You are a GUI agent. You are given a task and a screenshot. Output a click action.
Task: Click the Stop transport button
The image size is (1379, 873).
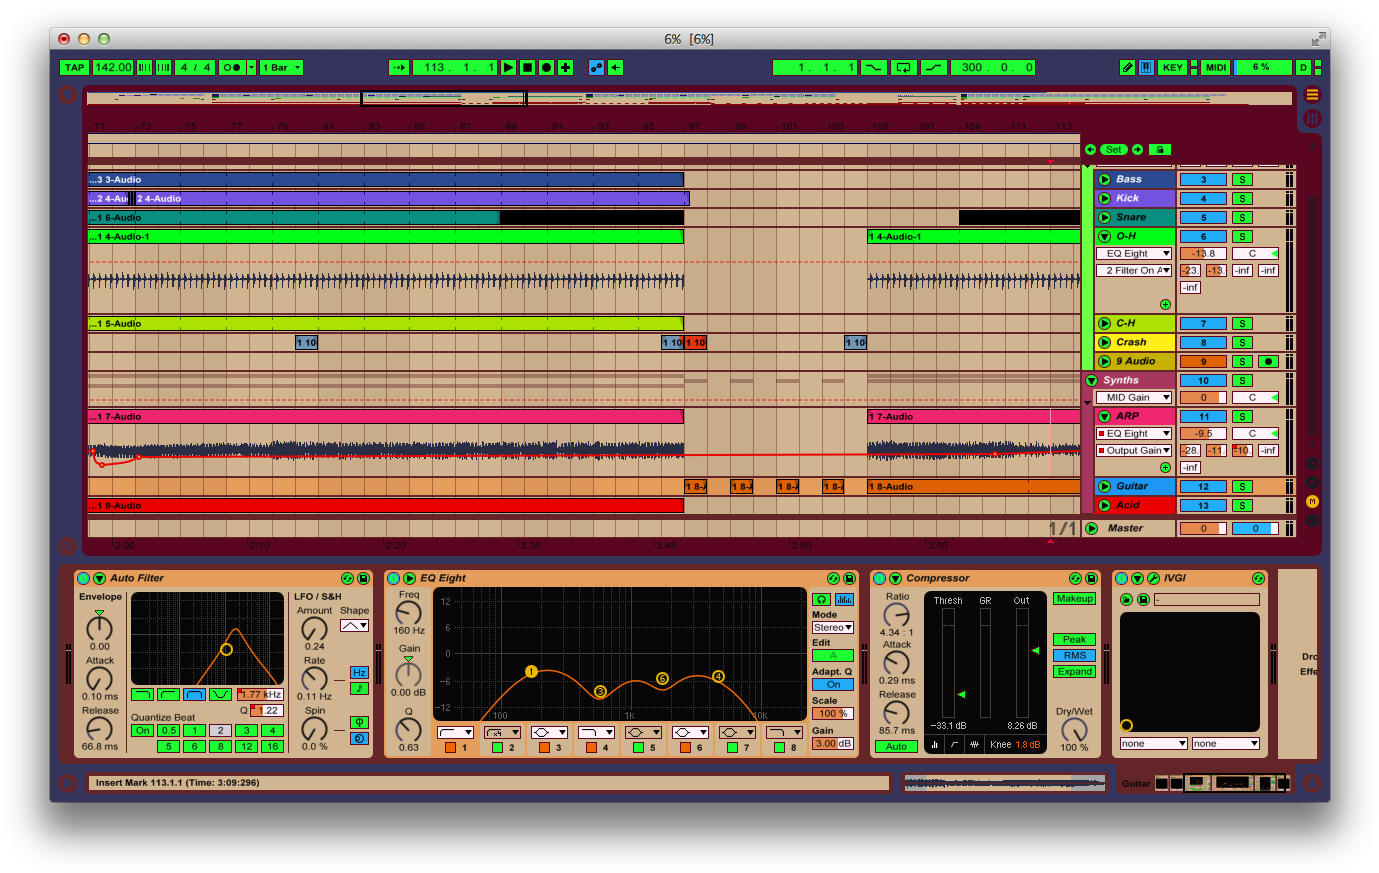527,68
